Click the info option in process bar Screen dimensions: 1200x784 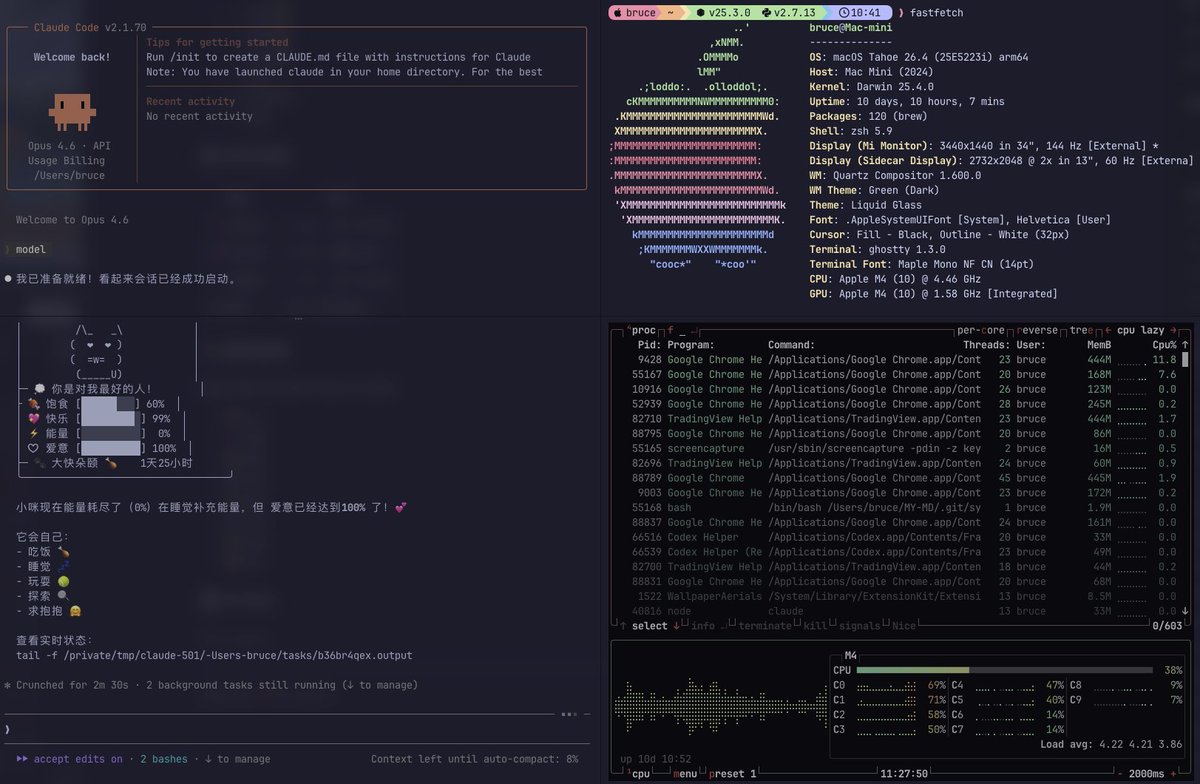click(703, 626)
